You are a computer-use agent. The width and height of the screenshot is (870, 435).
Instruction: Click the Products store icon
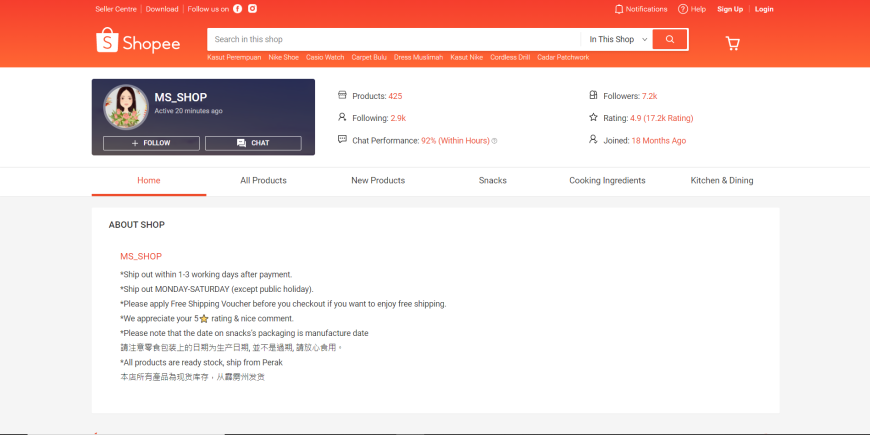pyautogui.click(x=342, y=95)
